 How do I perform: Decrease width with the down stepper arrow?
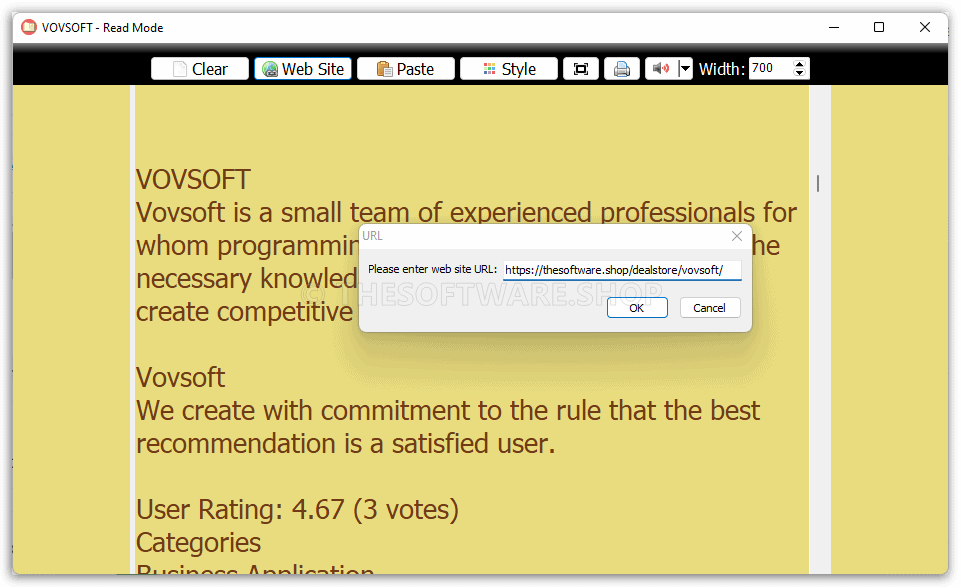pos(799,73)
